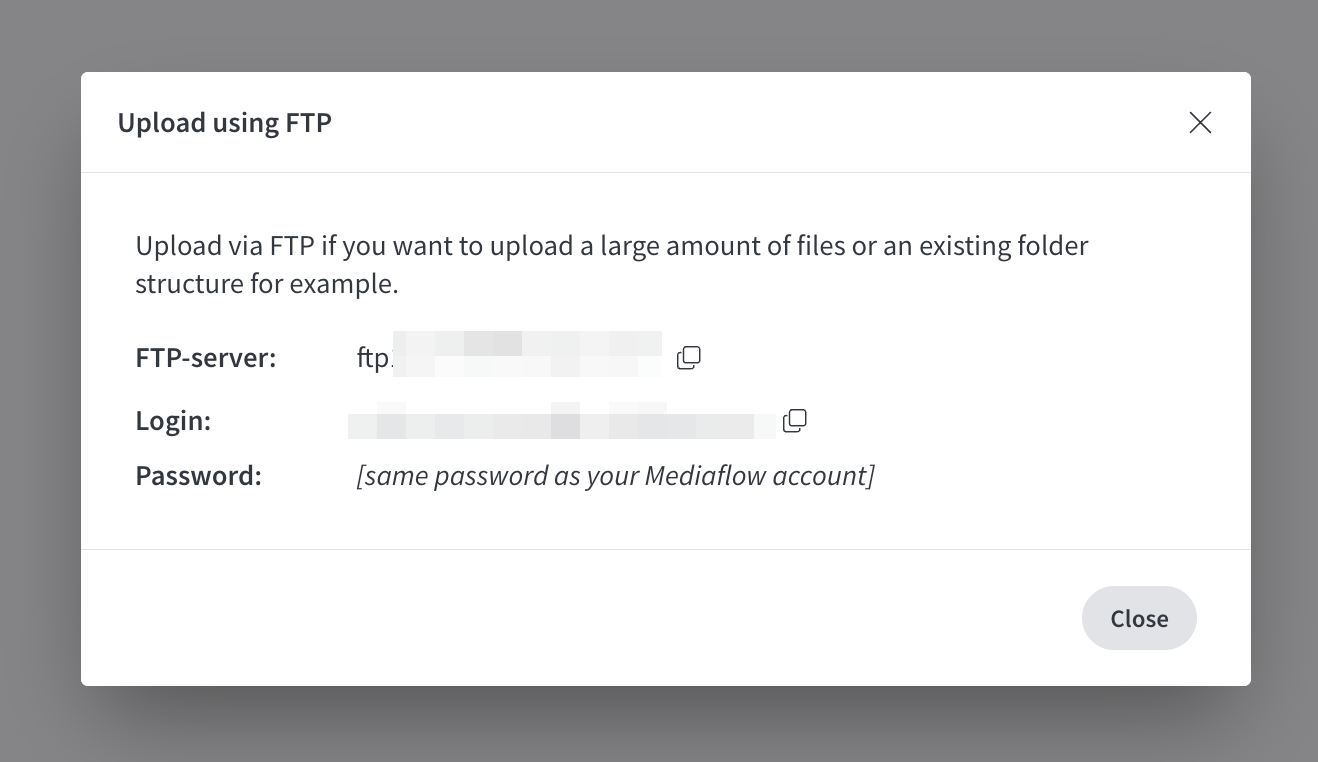Click the "structure for example." text line

(x=267, y=284)
